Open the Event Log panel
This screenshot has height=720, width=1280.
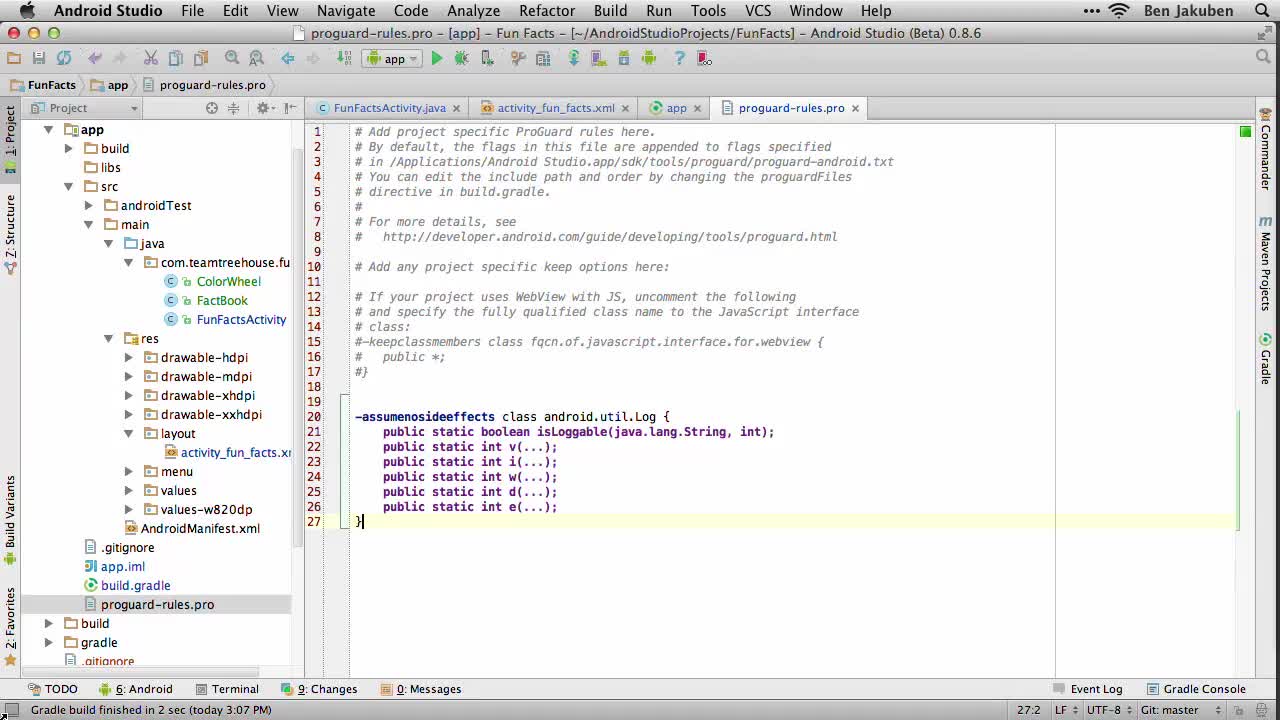pyautogui.click(x=1088, y=689)
